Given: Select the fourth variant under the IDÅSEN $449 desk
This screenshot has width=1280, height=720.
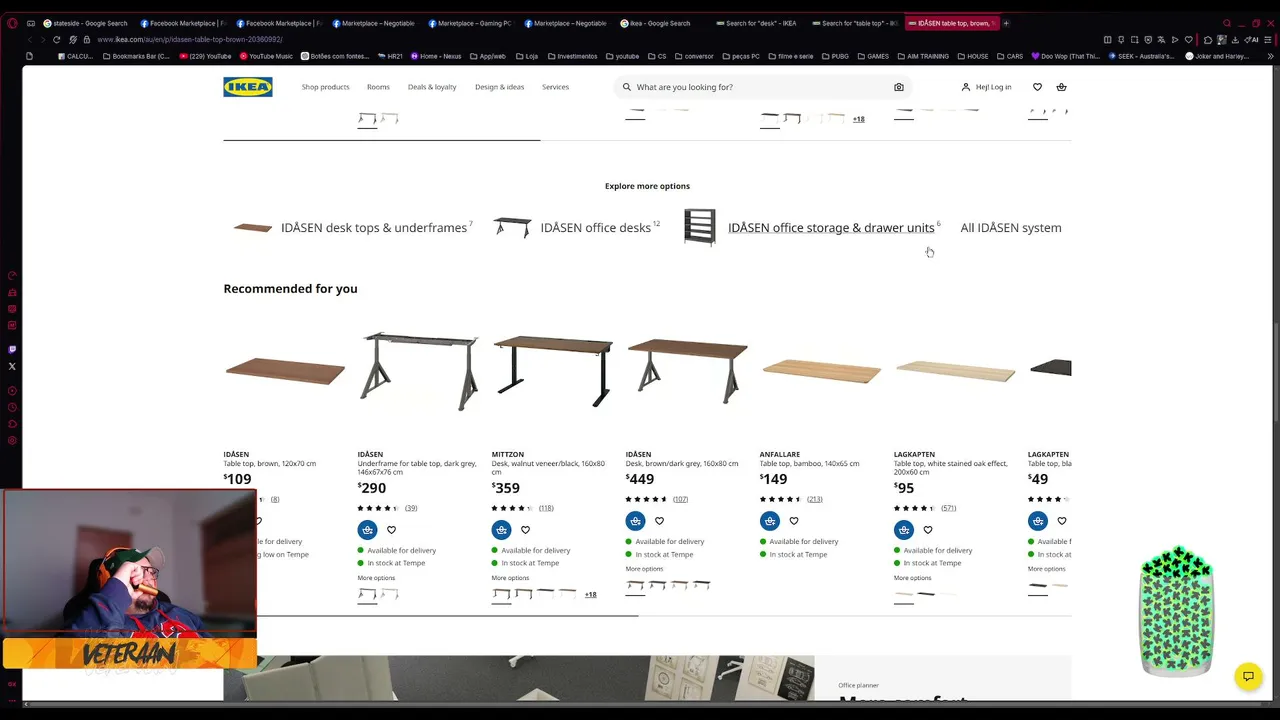Looking at the screenshot, I should 701,585.
